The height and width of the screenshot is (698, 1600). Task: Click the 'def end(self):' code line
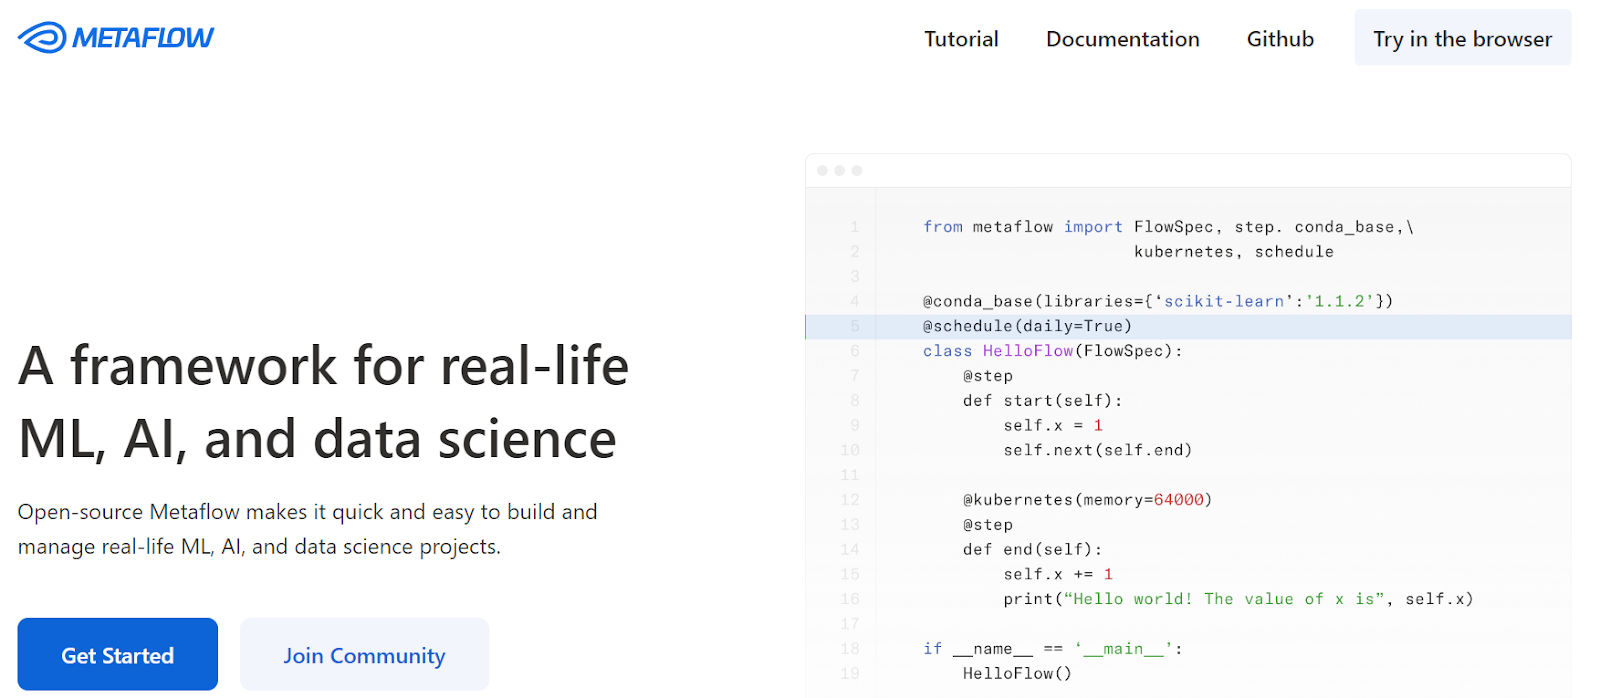click(1033, 550)
